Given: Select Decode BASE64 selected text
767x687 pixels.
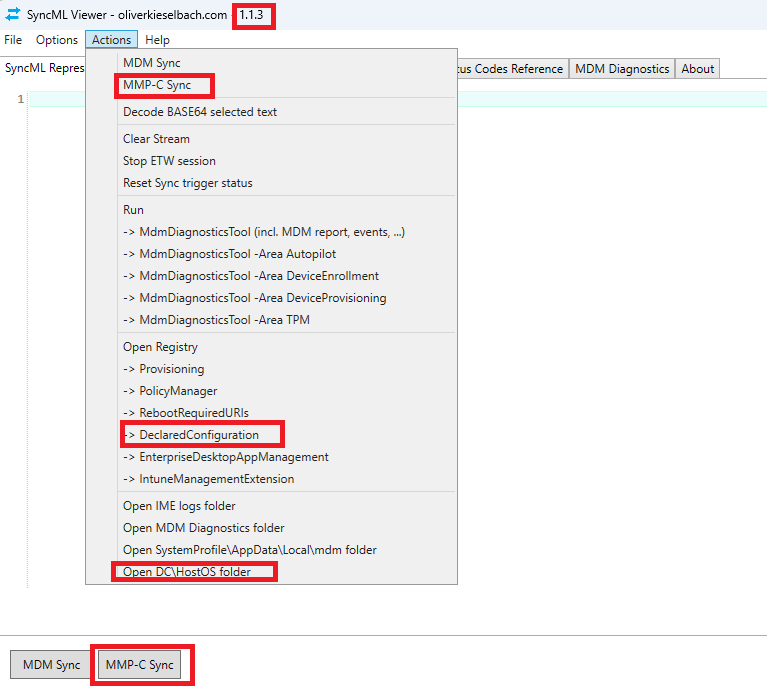Looking at the screenshot, I should (x=271, y=112).
